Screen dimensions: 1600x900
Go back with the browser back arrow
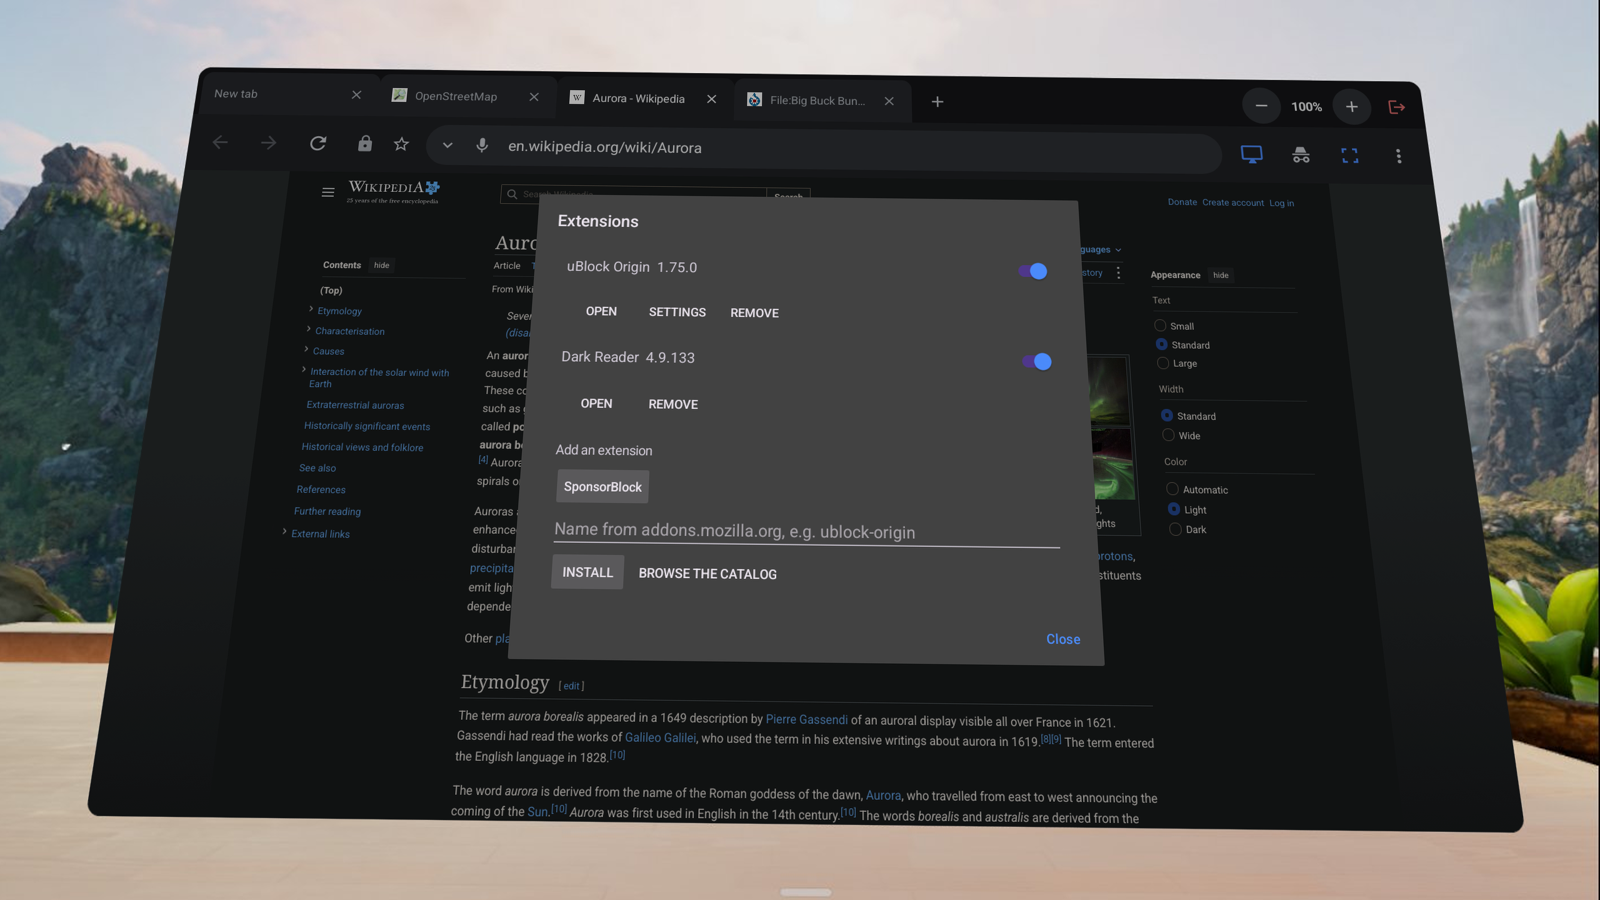(x=220, y=143)
